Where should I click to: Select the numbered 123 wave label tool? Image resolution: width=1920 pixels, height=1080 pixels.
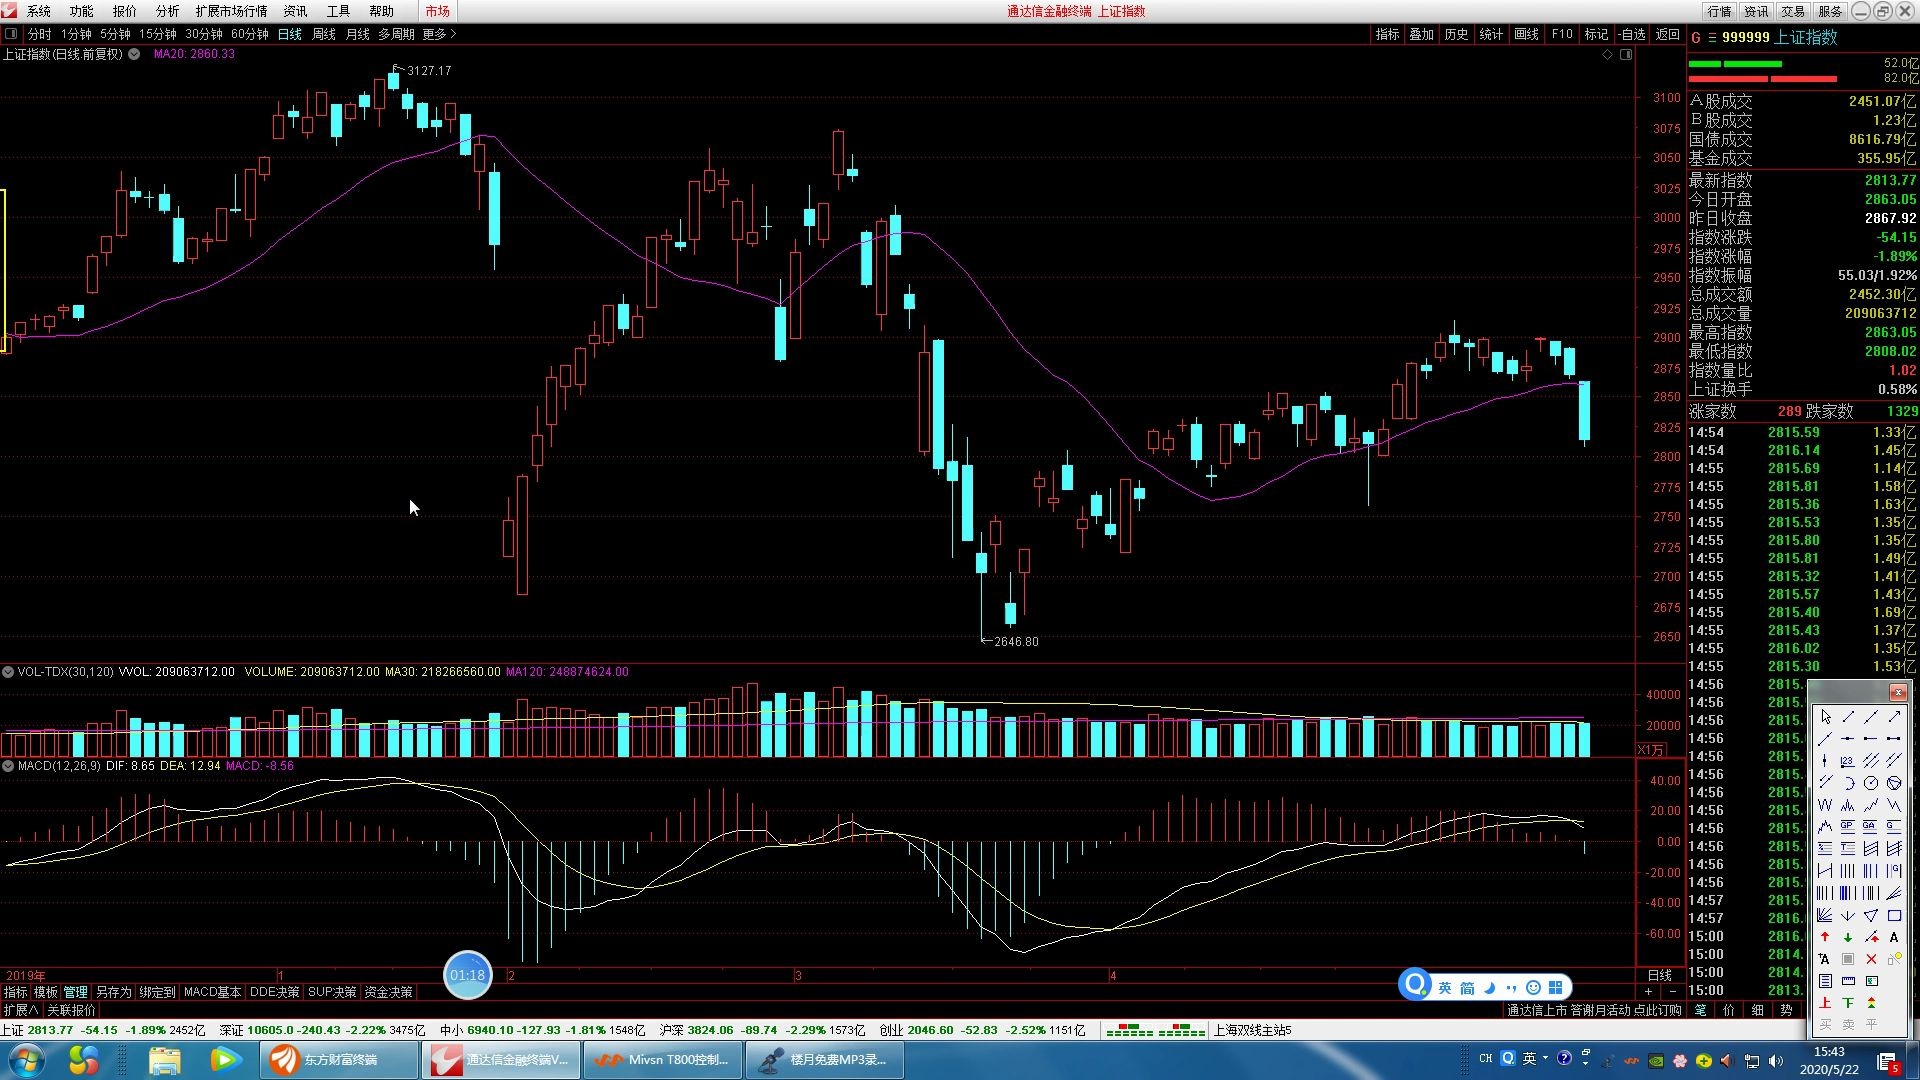(x=1848, y=761)
